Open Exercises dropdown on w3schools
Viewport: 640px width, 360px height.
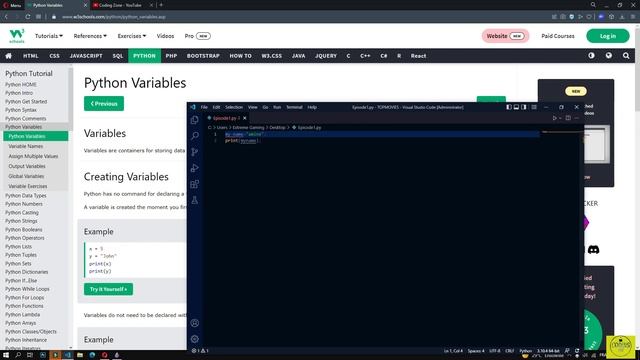(131, 36)
